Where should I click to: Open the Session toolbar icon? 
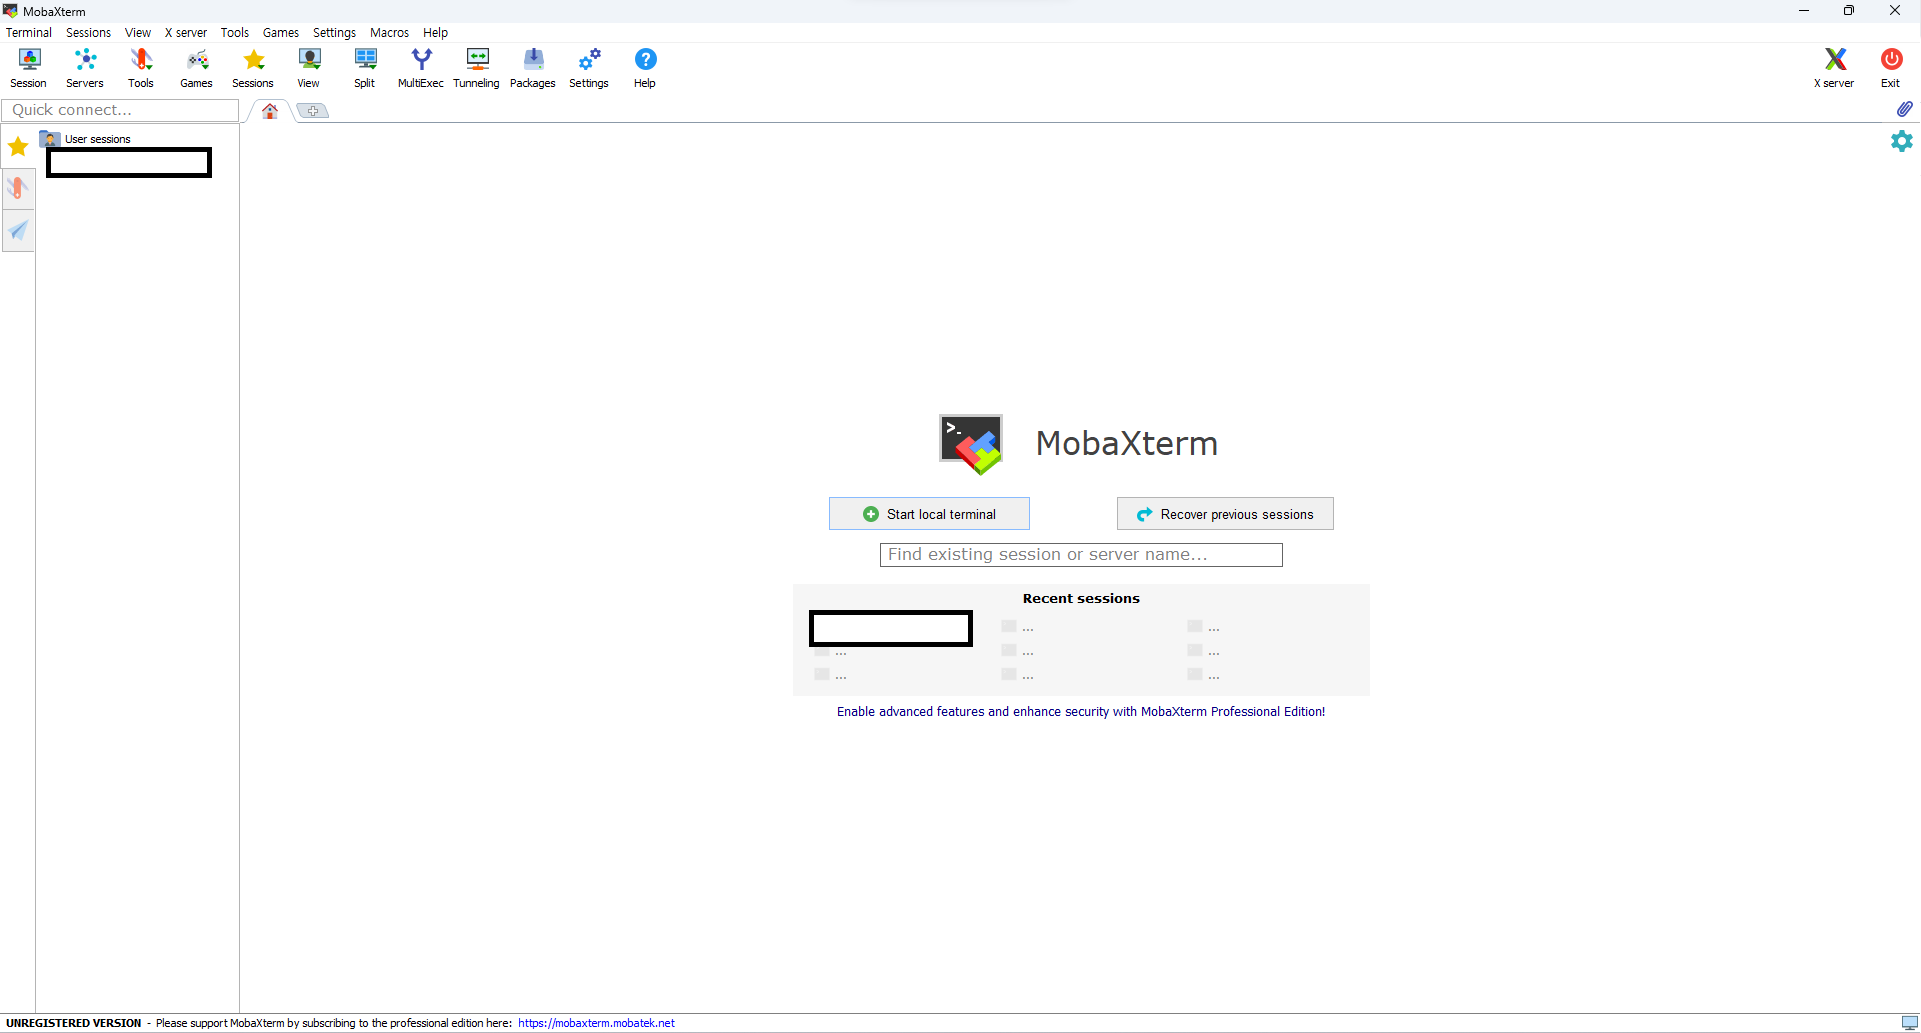coord(28,68)
